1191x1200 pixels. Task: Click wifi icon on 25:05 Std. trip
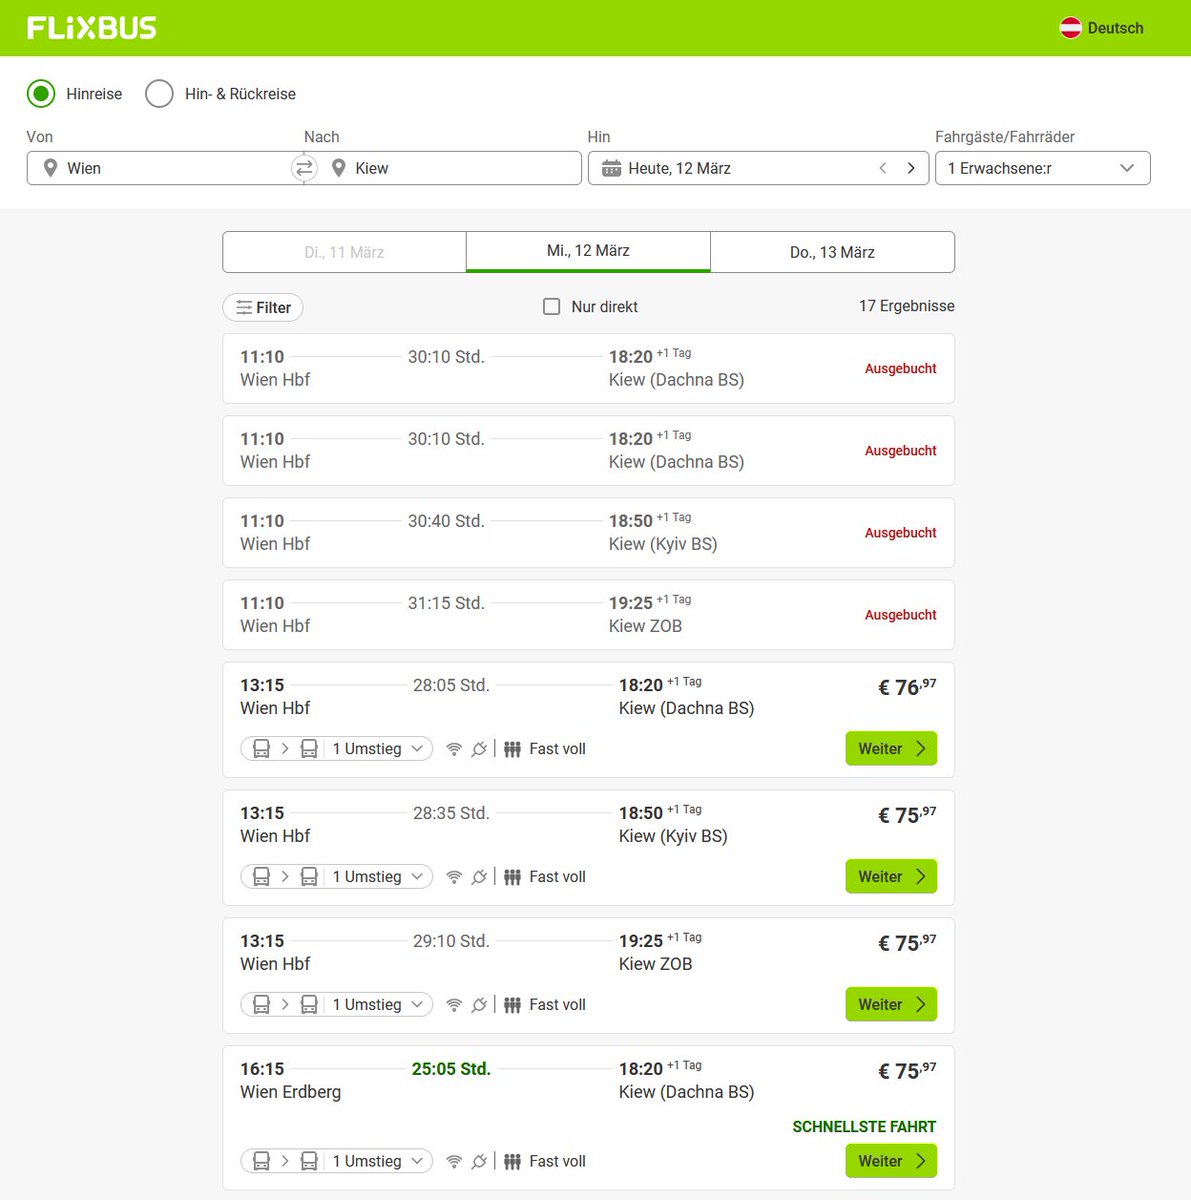click(x=454, y=1162)
